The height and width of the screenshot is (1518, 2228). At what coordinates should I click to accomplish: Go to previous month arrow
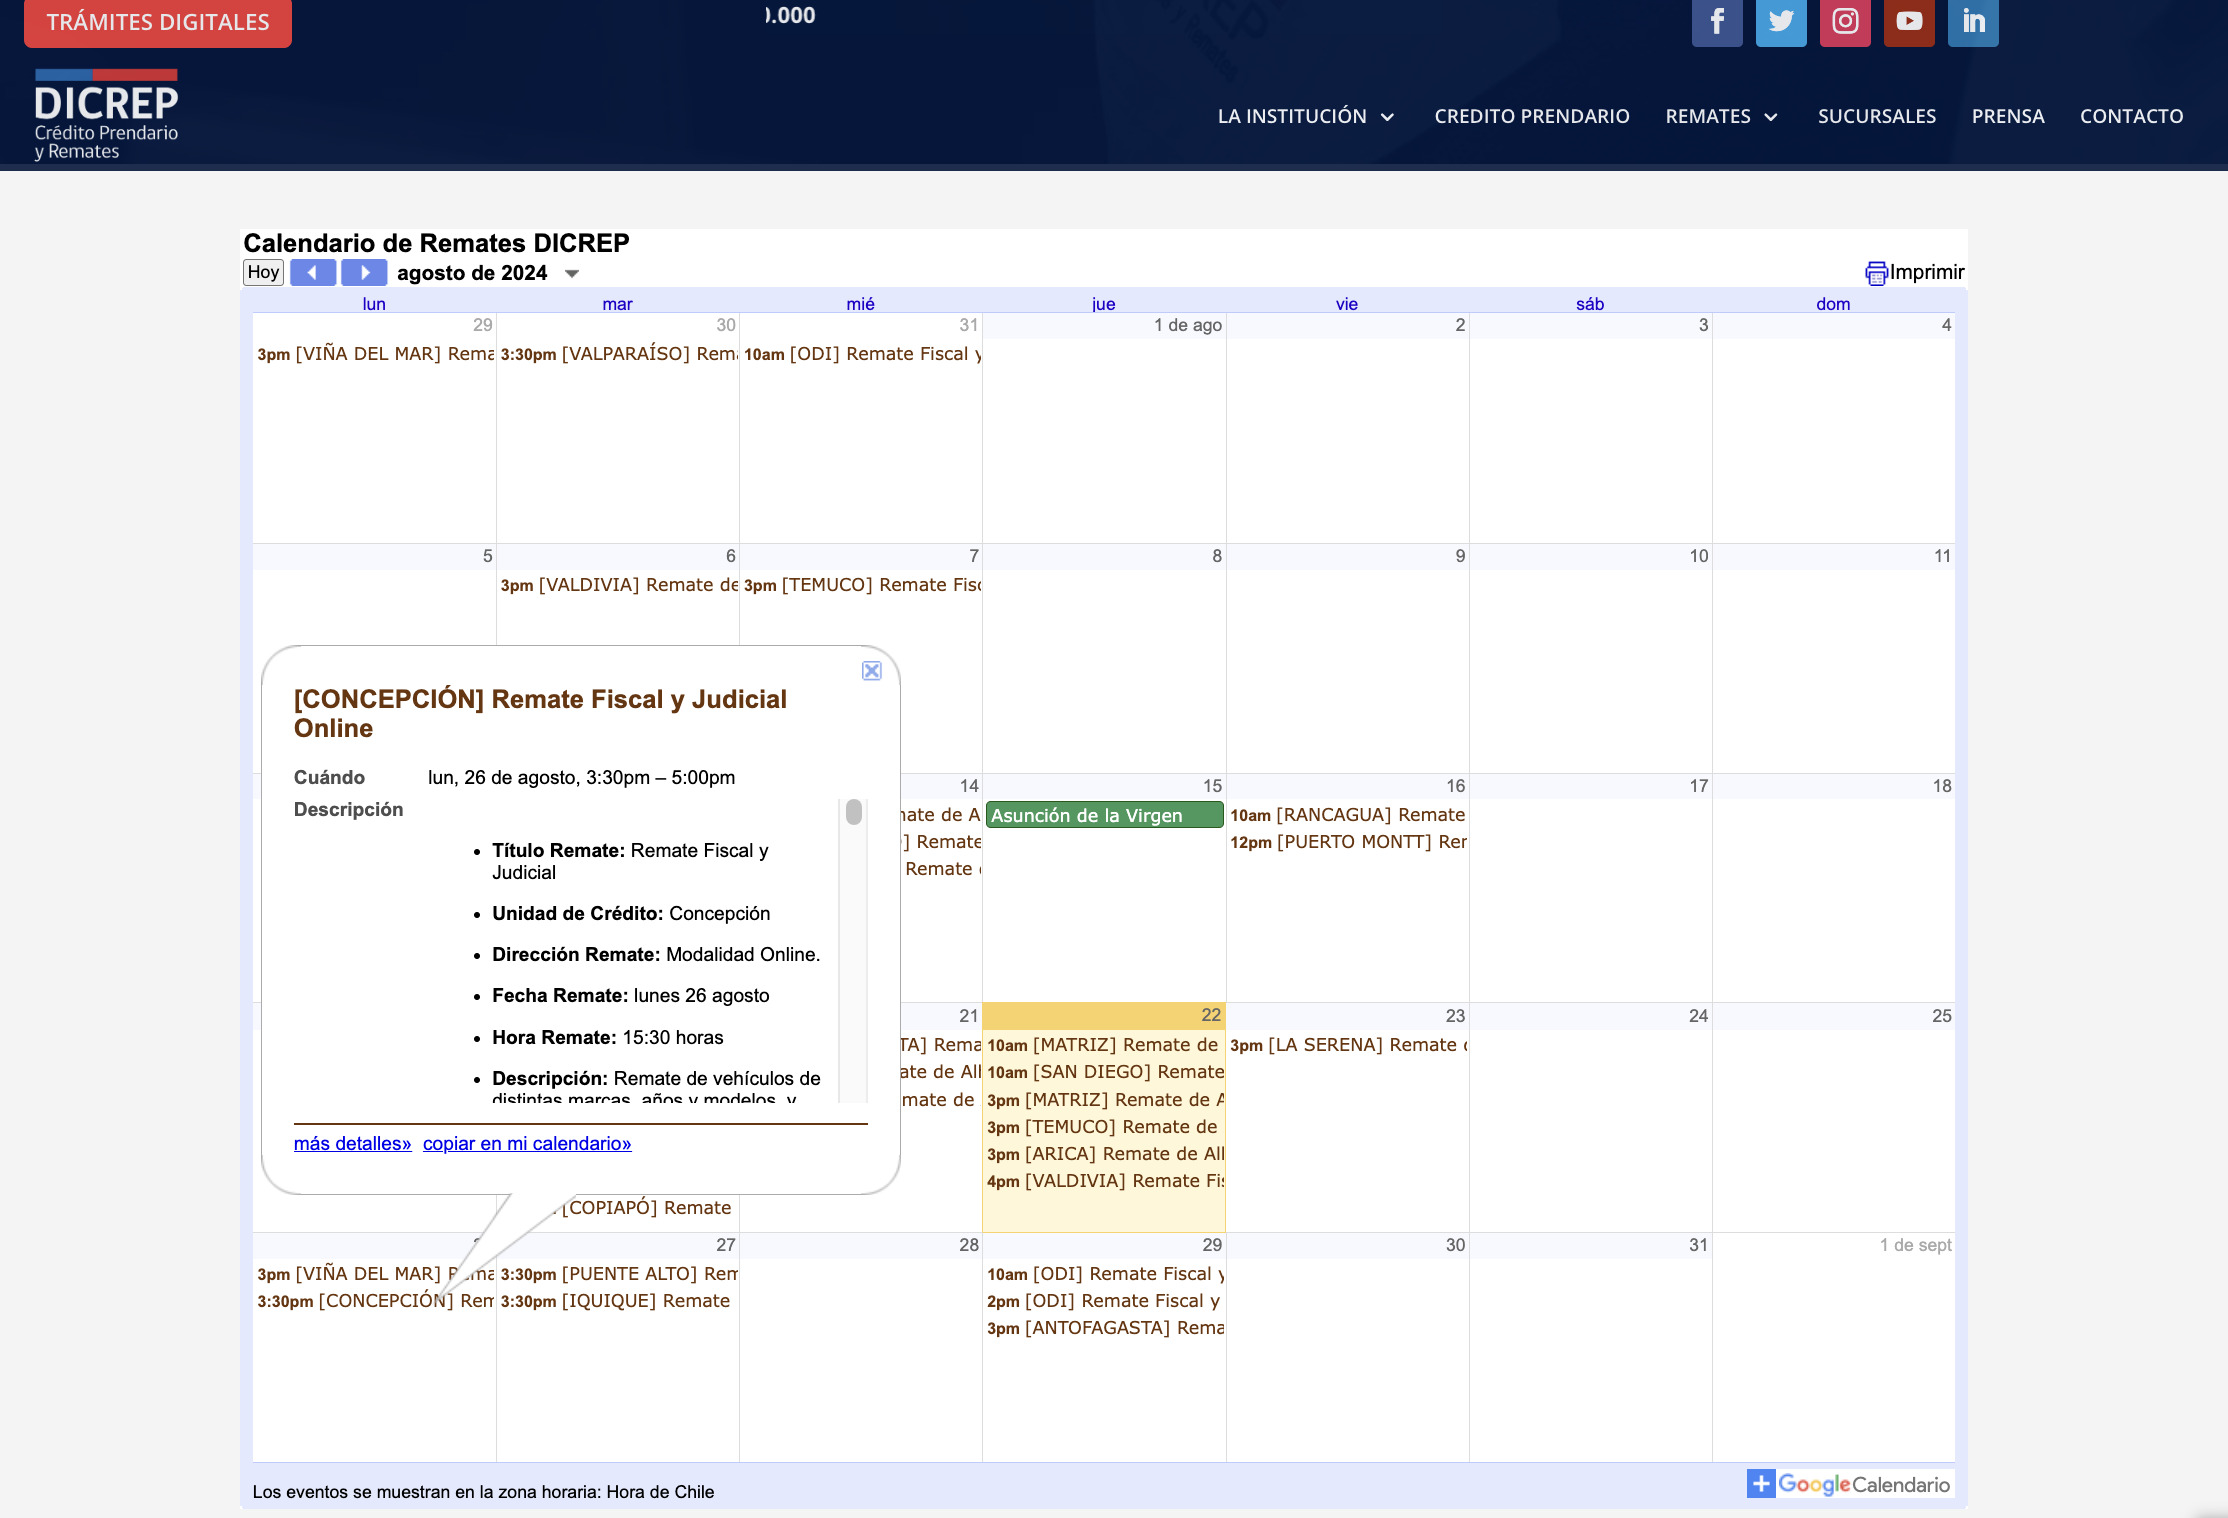(313, 272)
